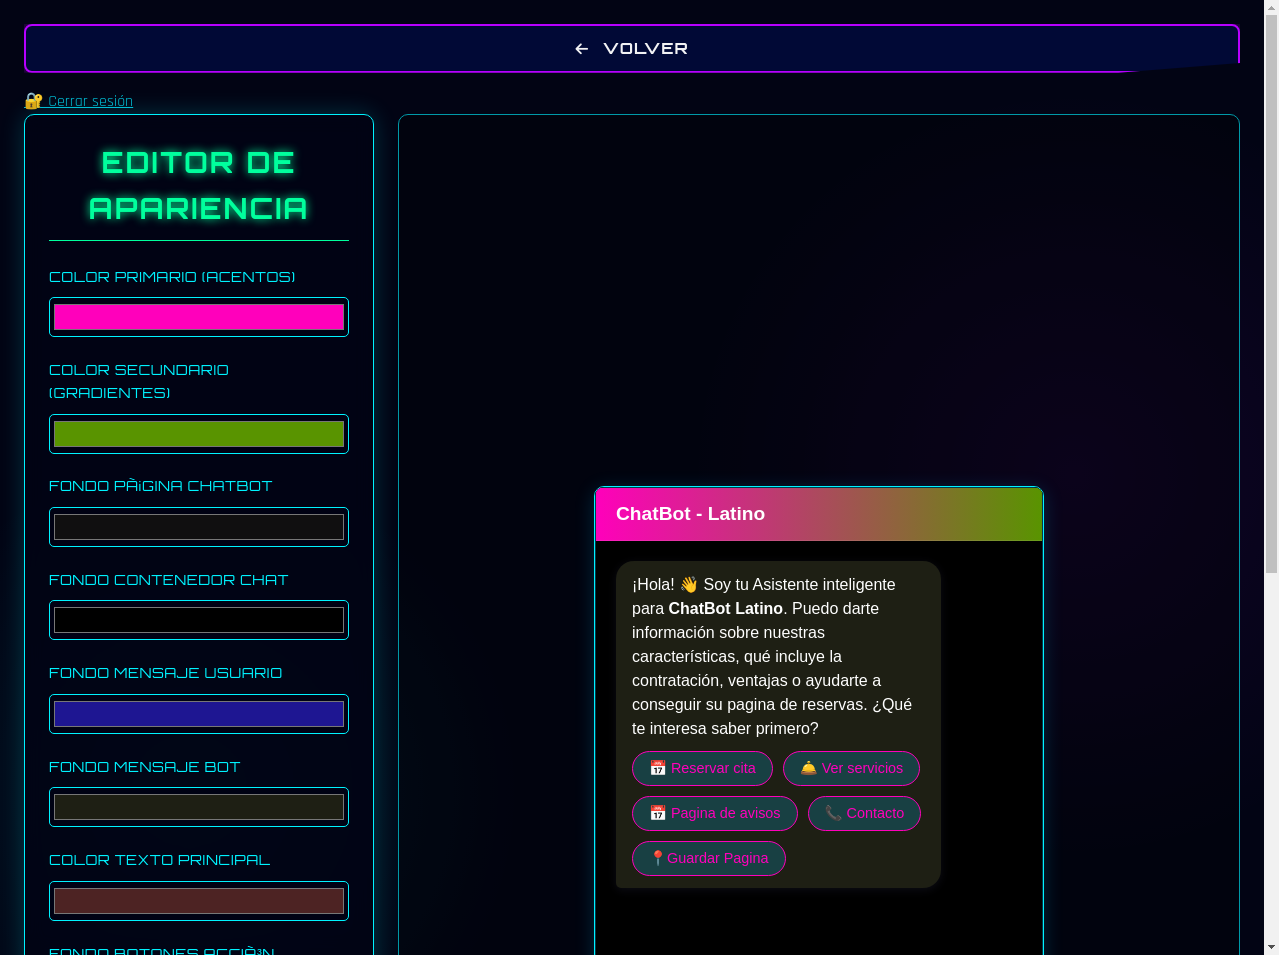Screen dimensions: 1279x955
Task: Click the calendar icon on Pagina de avisos
Action: click(x=658, y=813)
